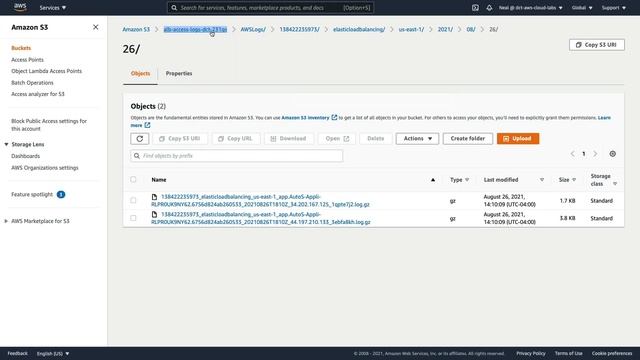Image resolution: width=640 pixels, height=360 pixels.
Task: Open external link icon beside Learn more
Action: tap(147, 125)
